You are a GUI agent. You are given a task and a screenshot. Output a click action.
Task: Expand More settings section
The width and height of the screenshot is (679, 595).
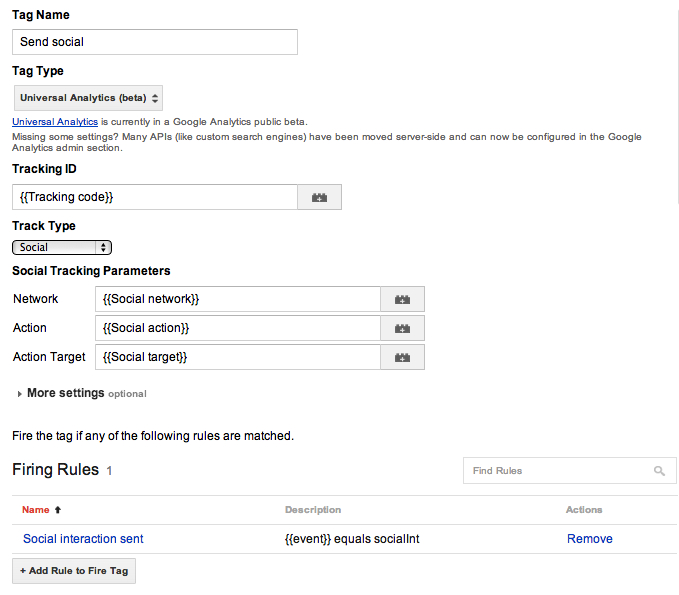[x=65, y=393]
